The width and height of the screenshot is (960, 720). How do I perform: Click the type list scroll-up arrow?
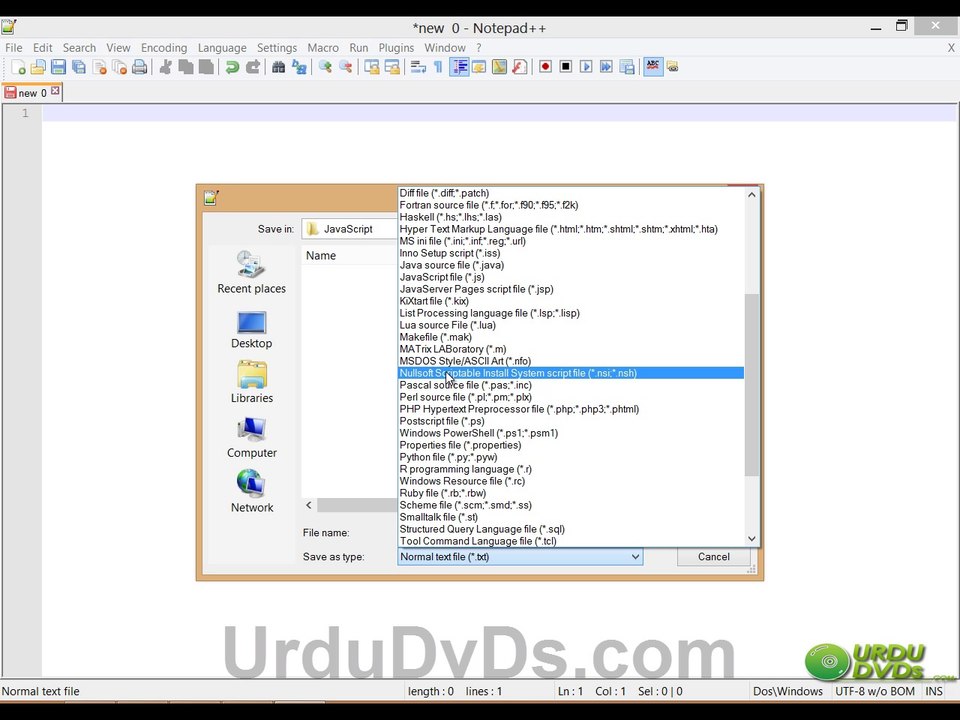752,195
